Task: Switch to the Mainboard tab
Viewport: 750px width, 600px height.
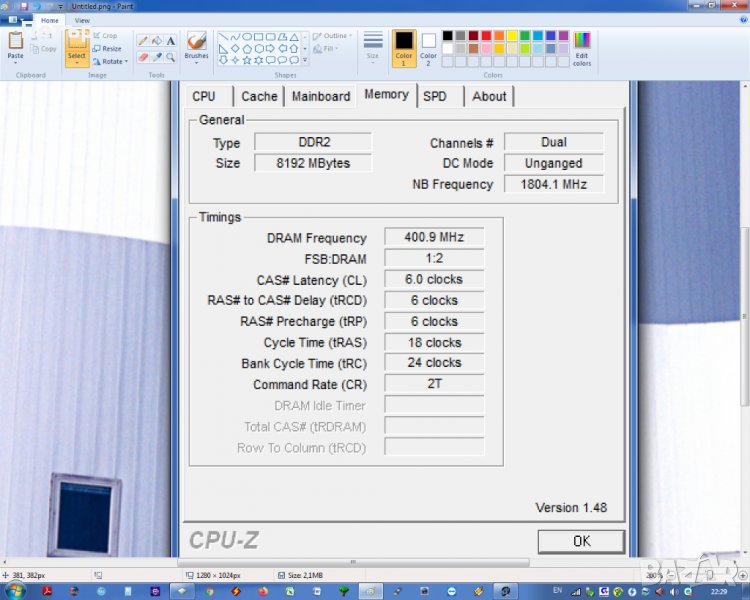Action: coord(321,96)
